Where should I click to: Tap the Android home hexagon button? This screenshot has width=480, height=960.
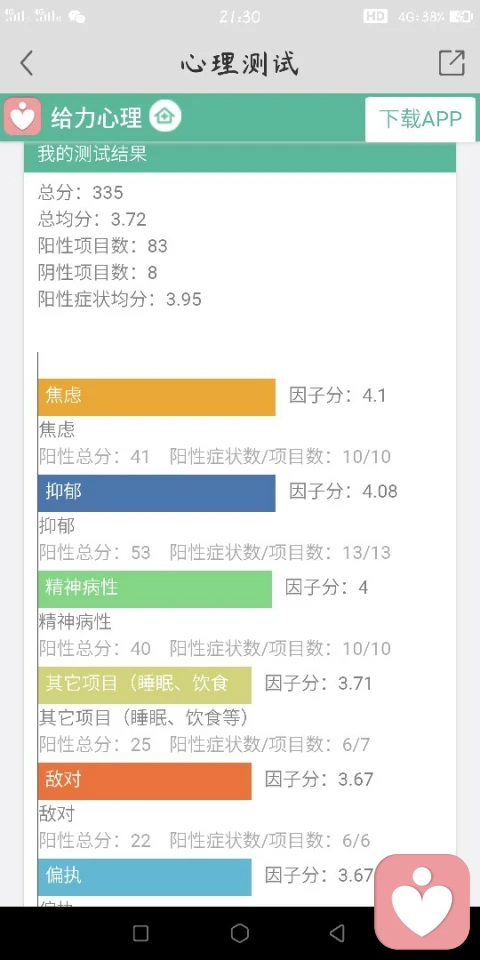(x=240, y=933)
